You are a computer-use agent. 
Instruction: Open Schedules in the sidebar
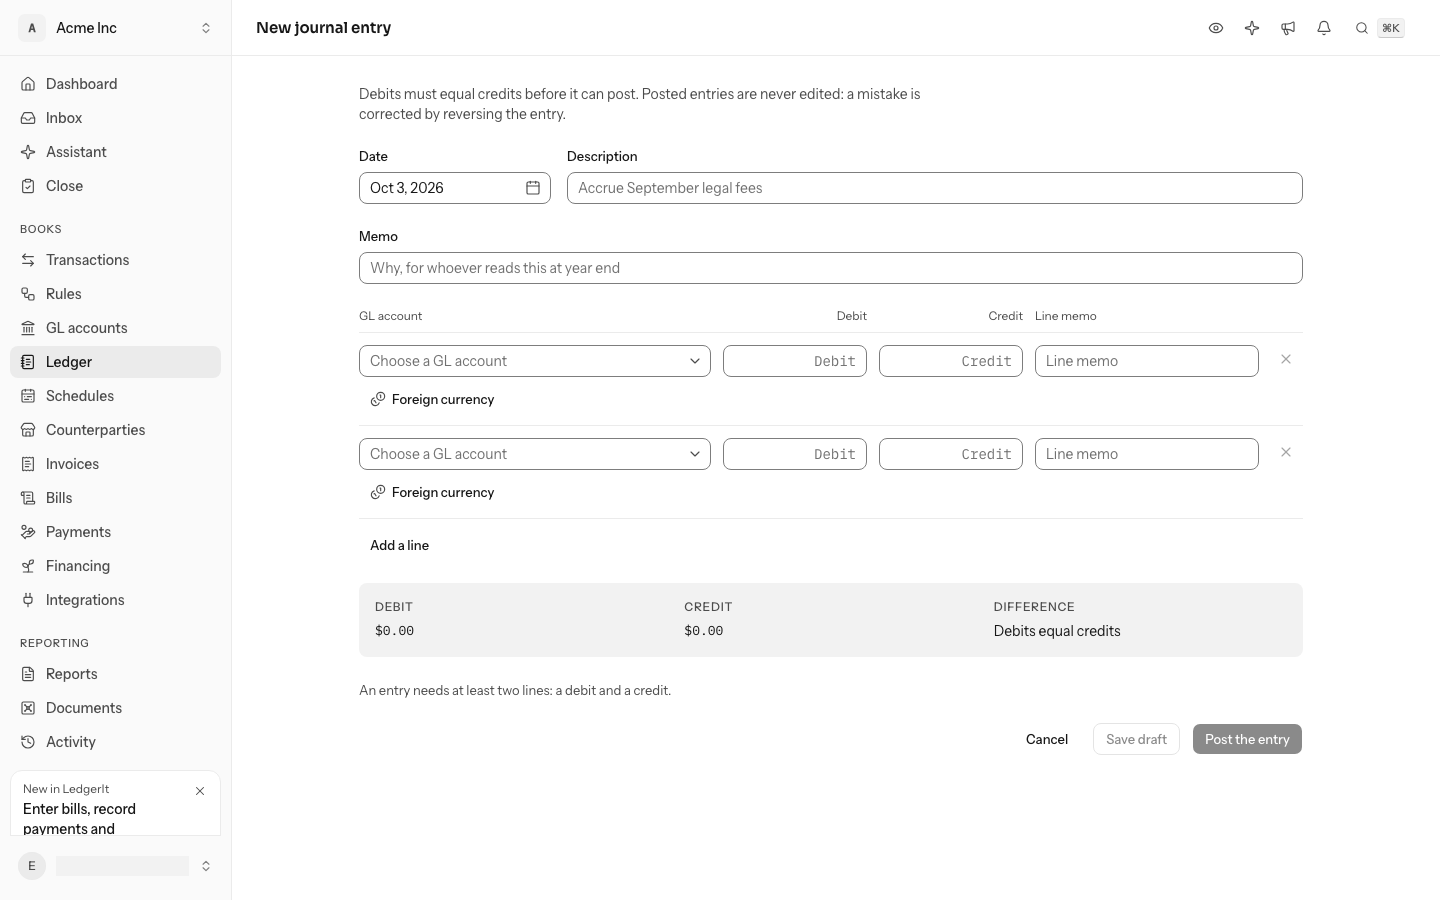coord(116,396)
